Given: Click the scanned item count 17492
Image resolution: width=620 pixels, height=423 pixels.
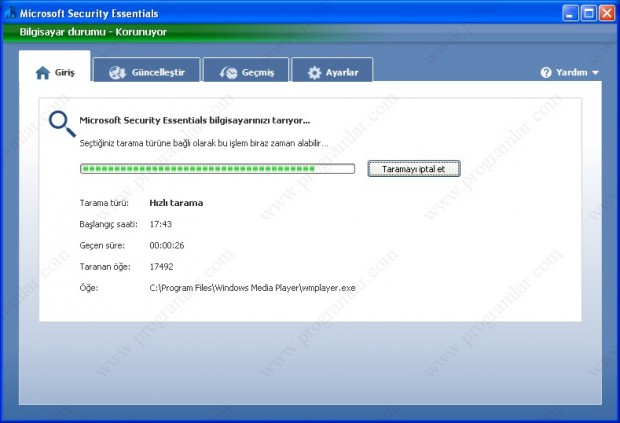Looking at the screenshot, I should 161,267.
